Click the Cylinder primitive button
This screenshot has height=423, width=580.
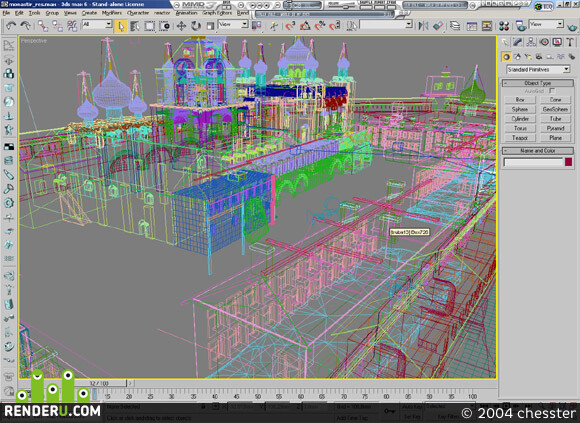[x=520, y=119]
